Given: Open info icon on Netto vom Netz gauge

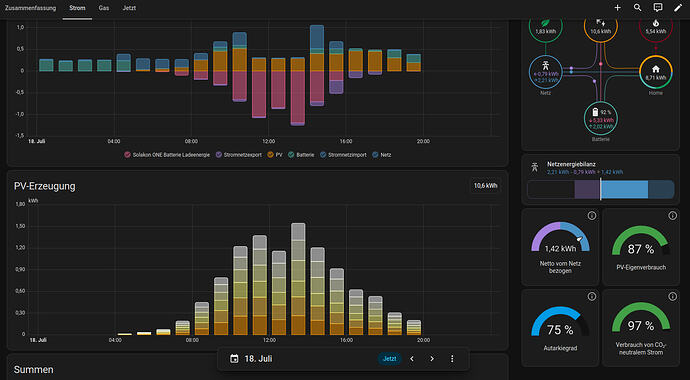Looking at the screenshot, I should (x=591, y=216).
